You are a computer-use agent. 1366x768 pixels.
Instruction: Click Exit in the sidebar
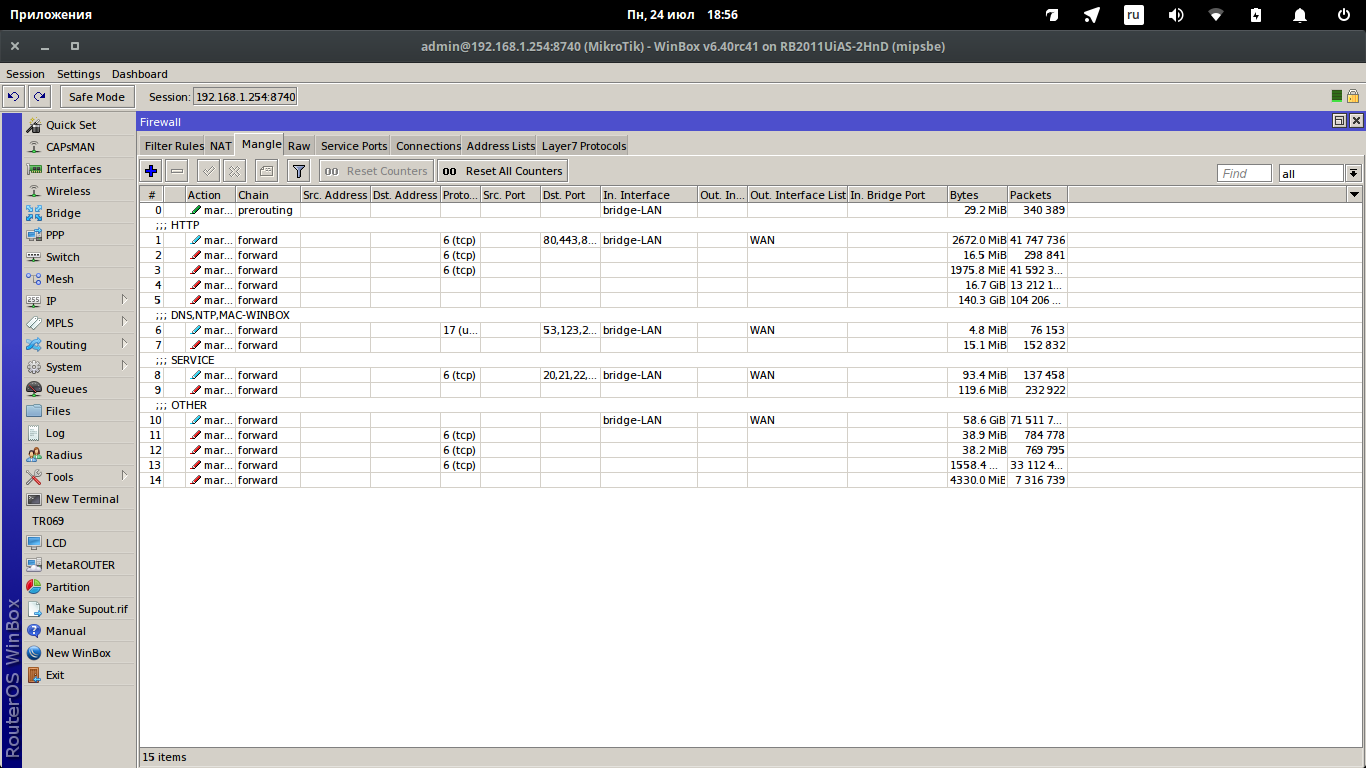pyautogui.click(x=79, y=675)
